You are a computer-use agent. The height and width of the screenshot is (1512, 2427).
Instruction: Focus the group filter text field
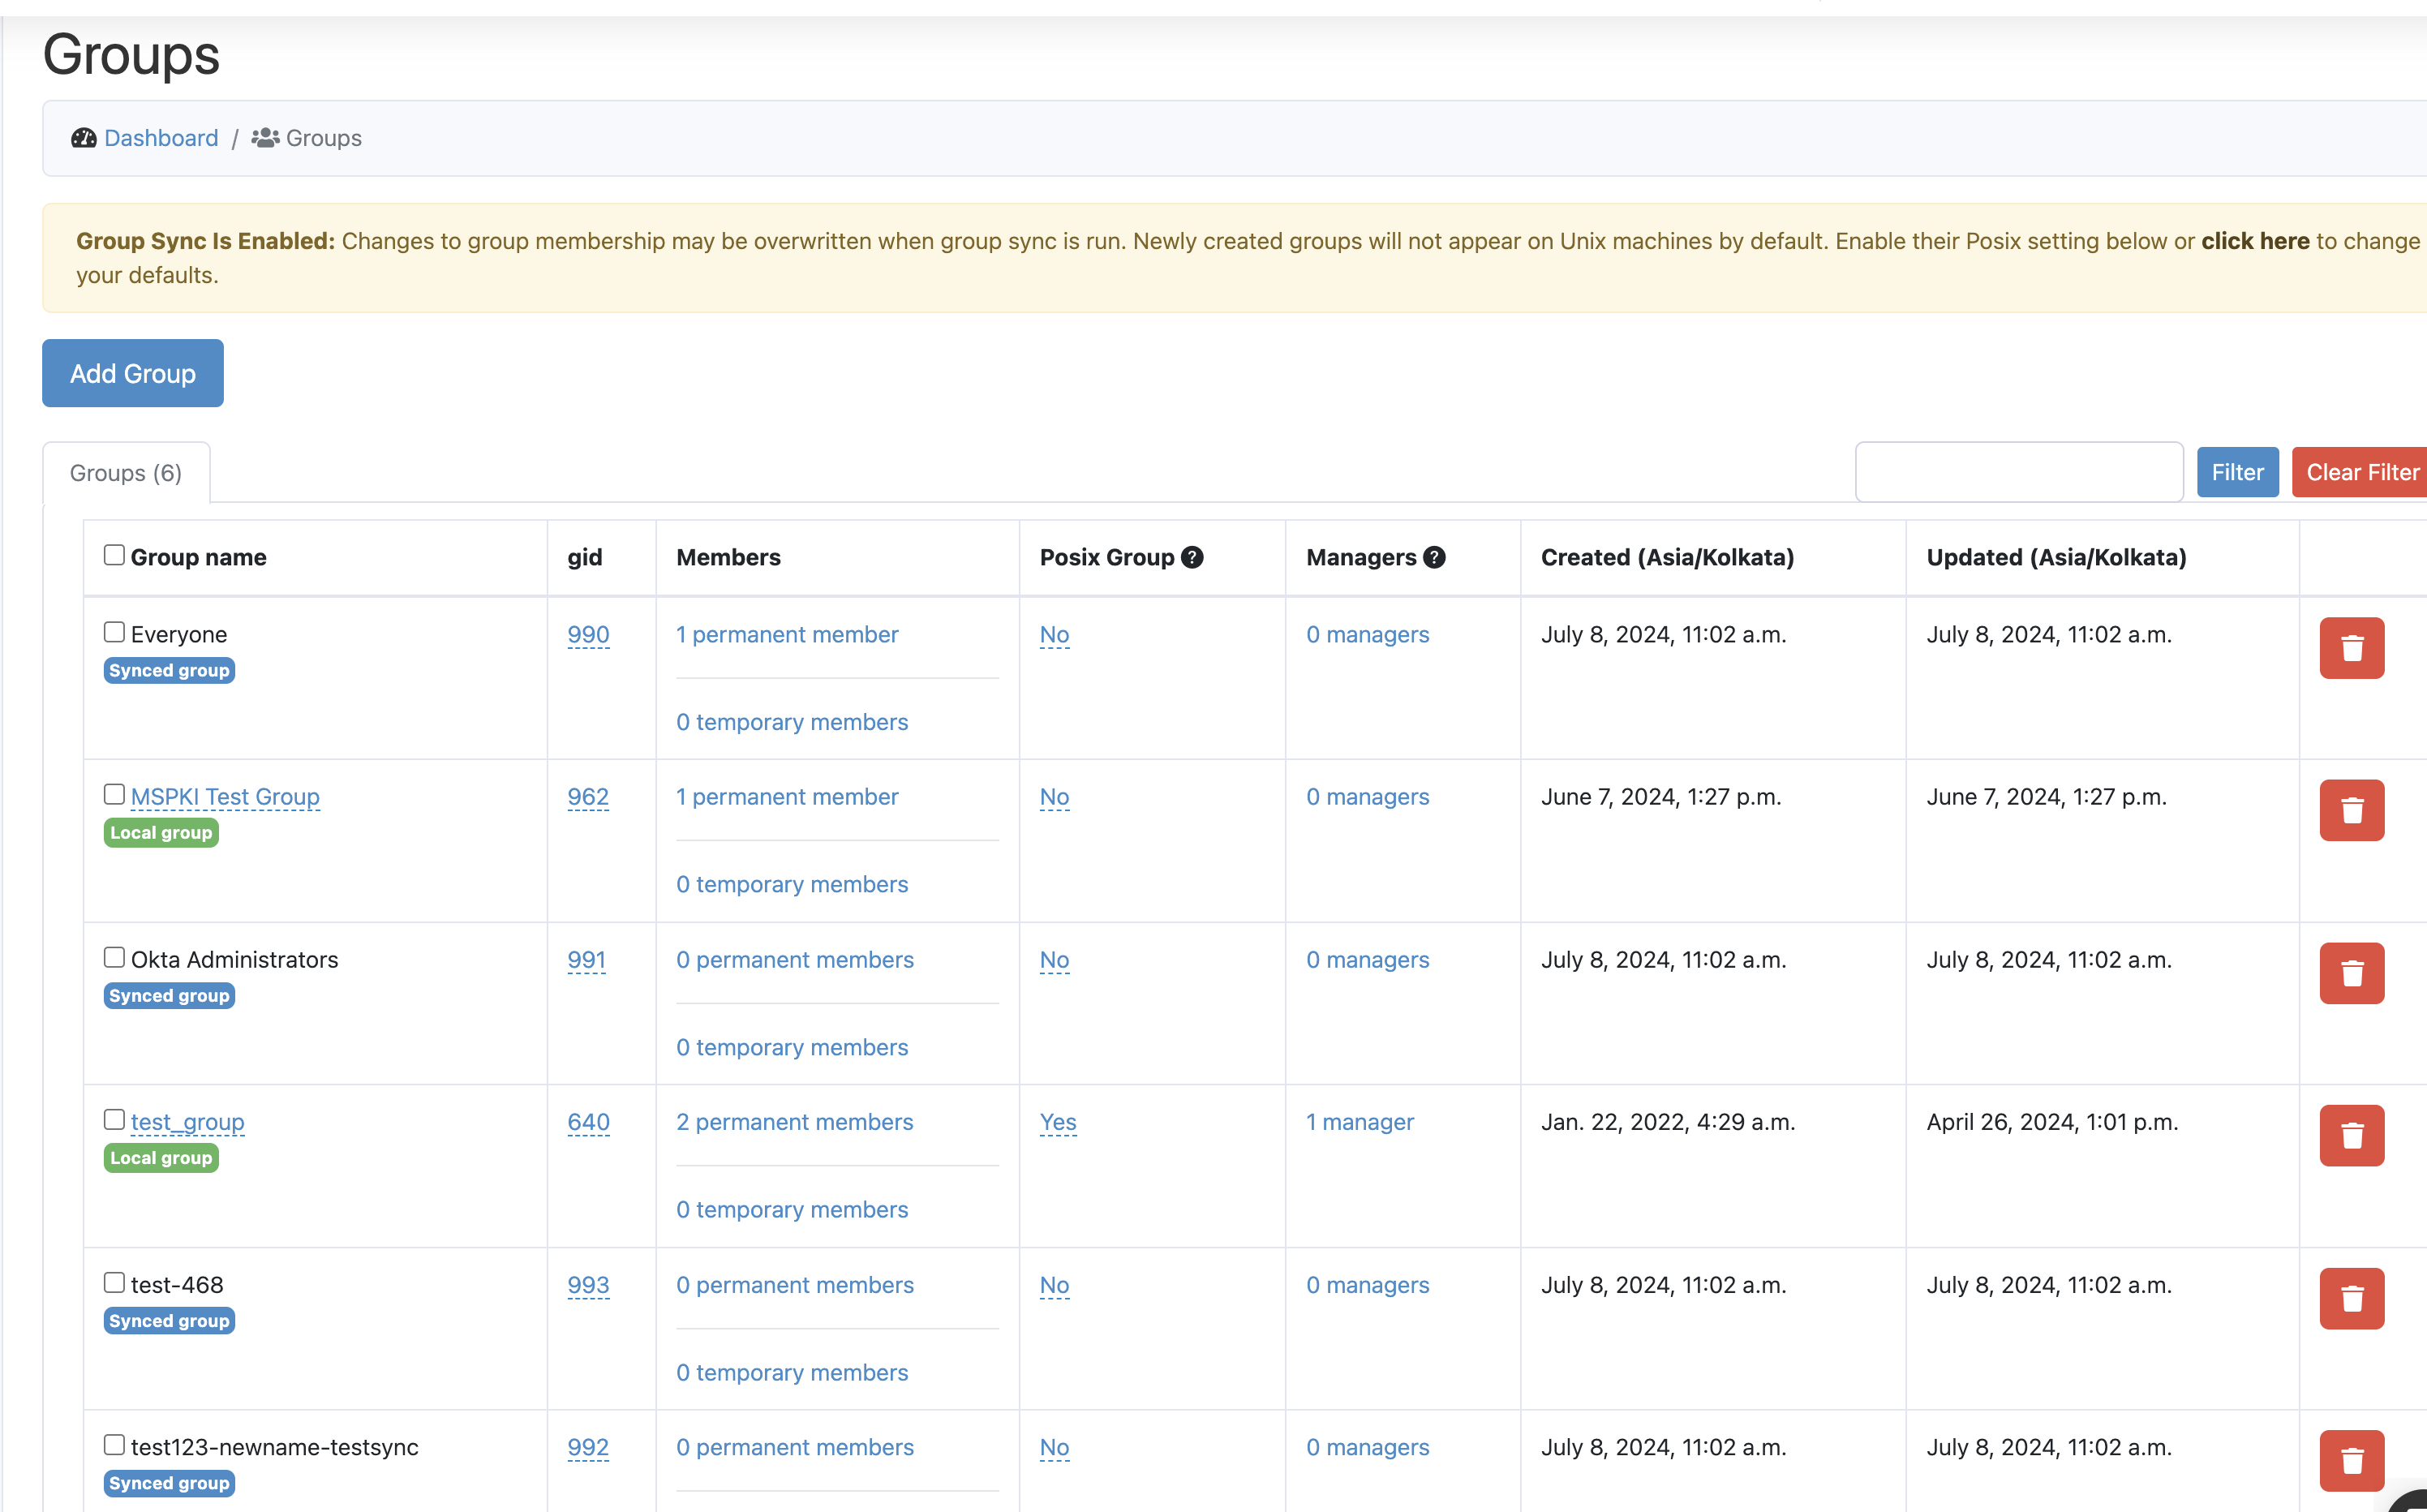point(2019,472)
